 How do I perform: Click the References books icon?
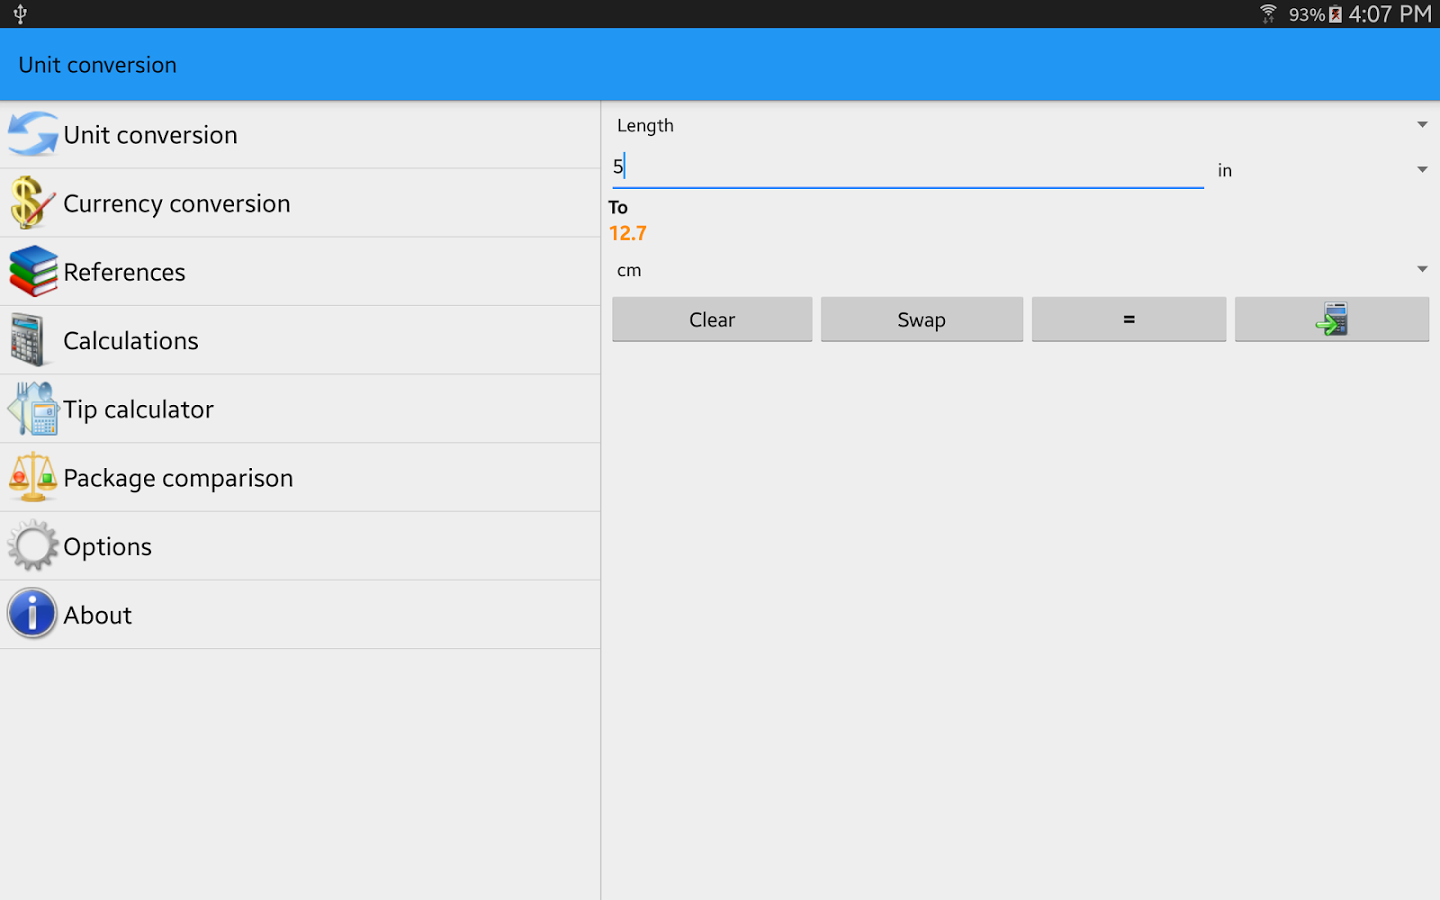(33, 271)
